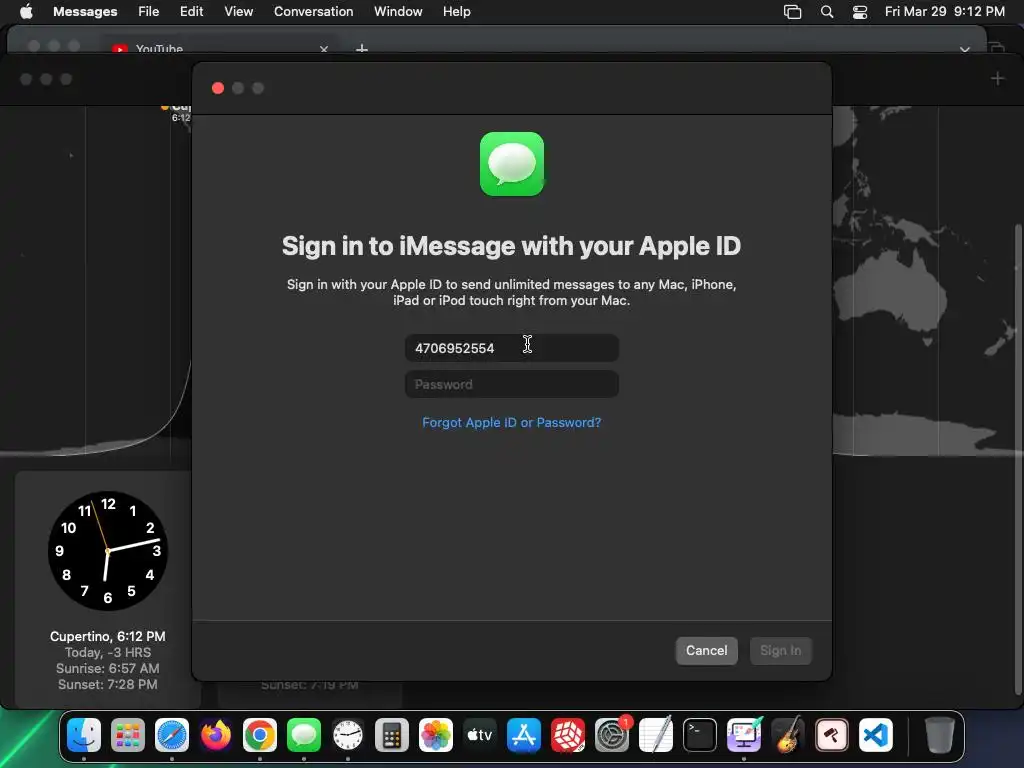Open Clock app in the Dock
This screenshot has width=1024, height=768.
[347, 735]
